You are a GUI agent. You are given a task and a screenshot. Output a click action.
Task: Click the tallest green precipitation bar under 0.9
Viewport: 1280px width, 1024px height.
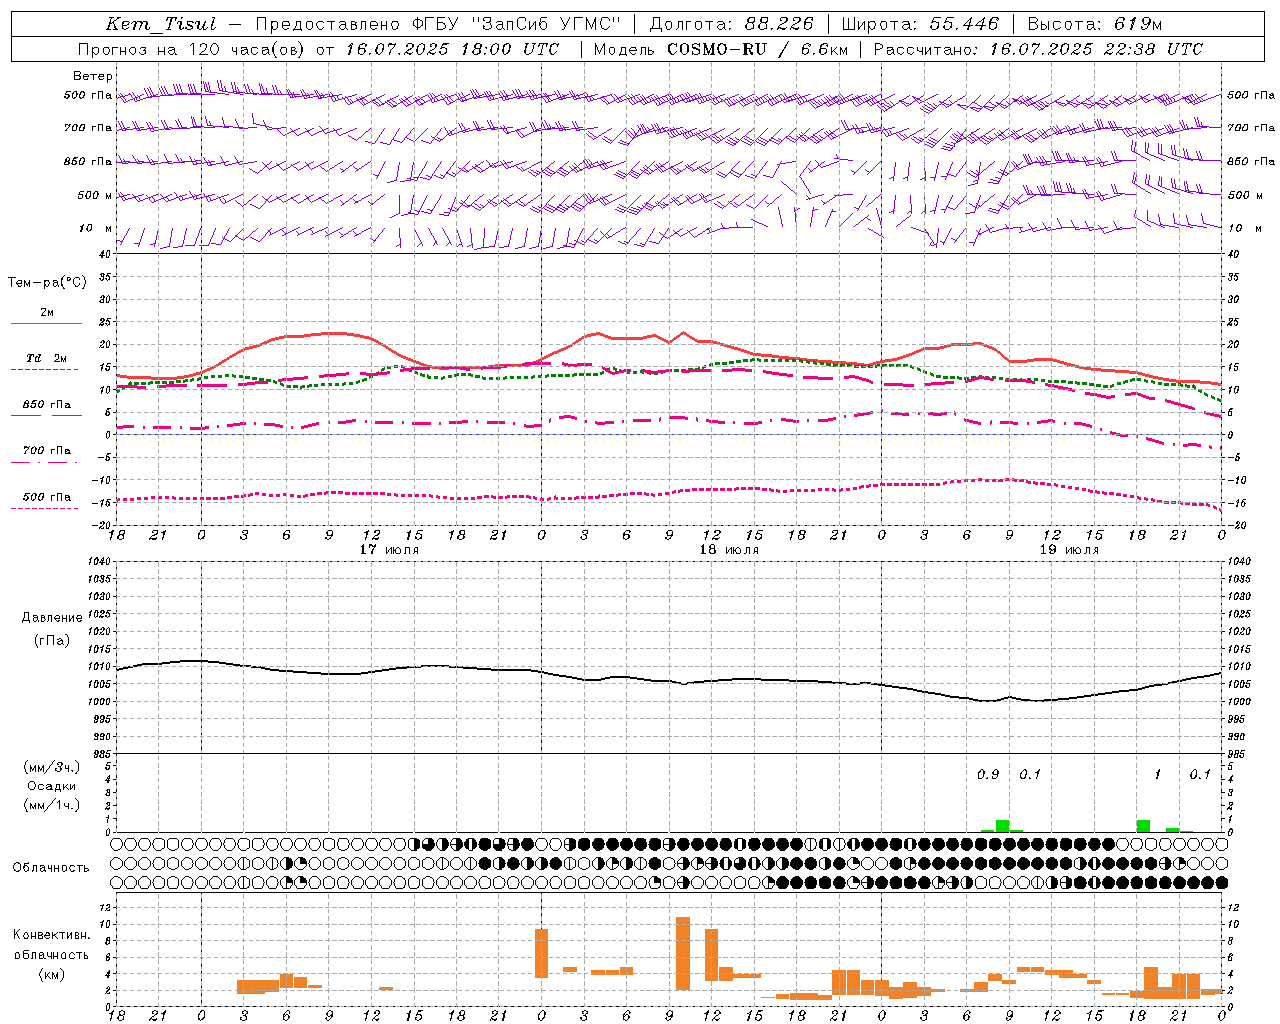[x=1002, y=826]
